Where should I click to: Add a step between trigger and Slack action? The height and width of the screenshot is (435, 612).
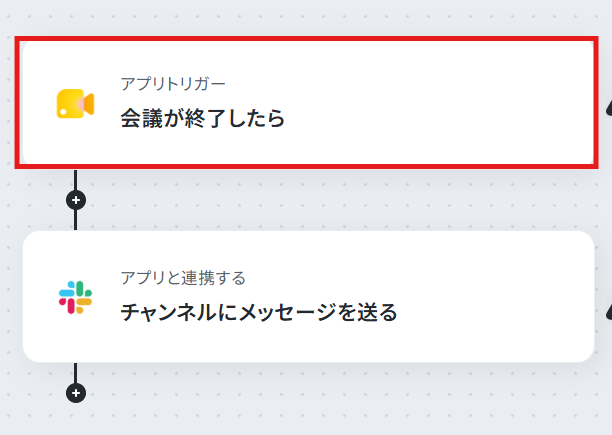click(76, 200)
